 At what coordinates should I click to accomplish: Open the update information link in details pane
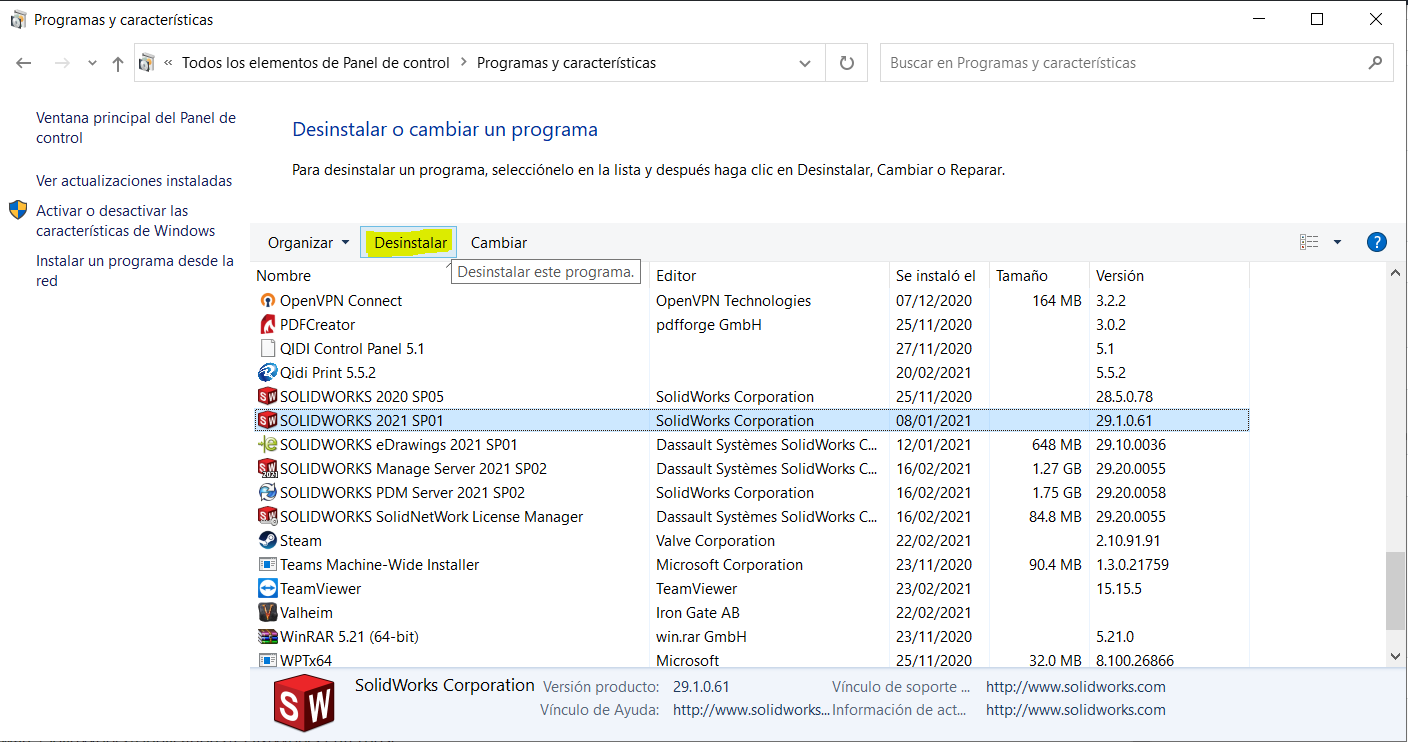[x=1076, y=710]
